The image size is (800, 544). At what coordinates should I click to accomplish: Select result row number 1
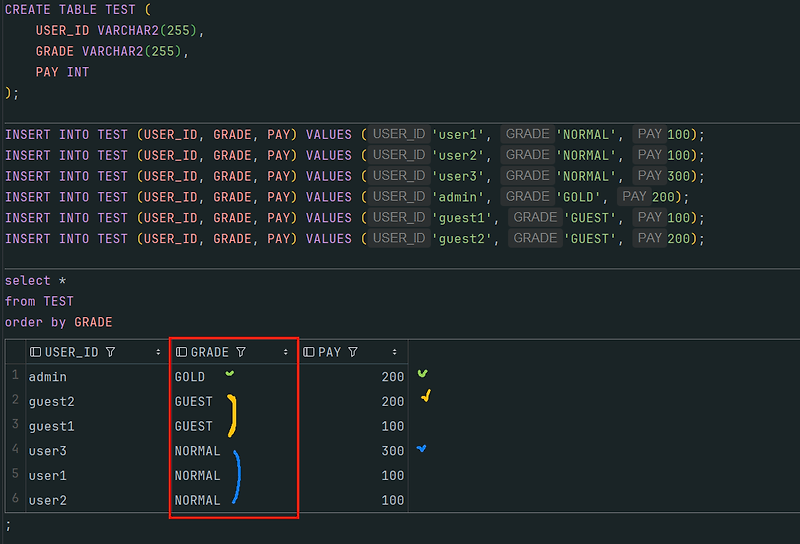15,376
